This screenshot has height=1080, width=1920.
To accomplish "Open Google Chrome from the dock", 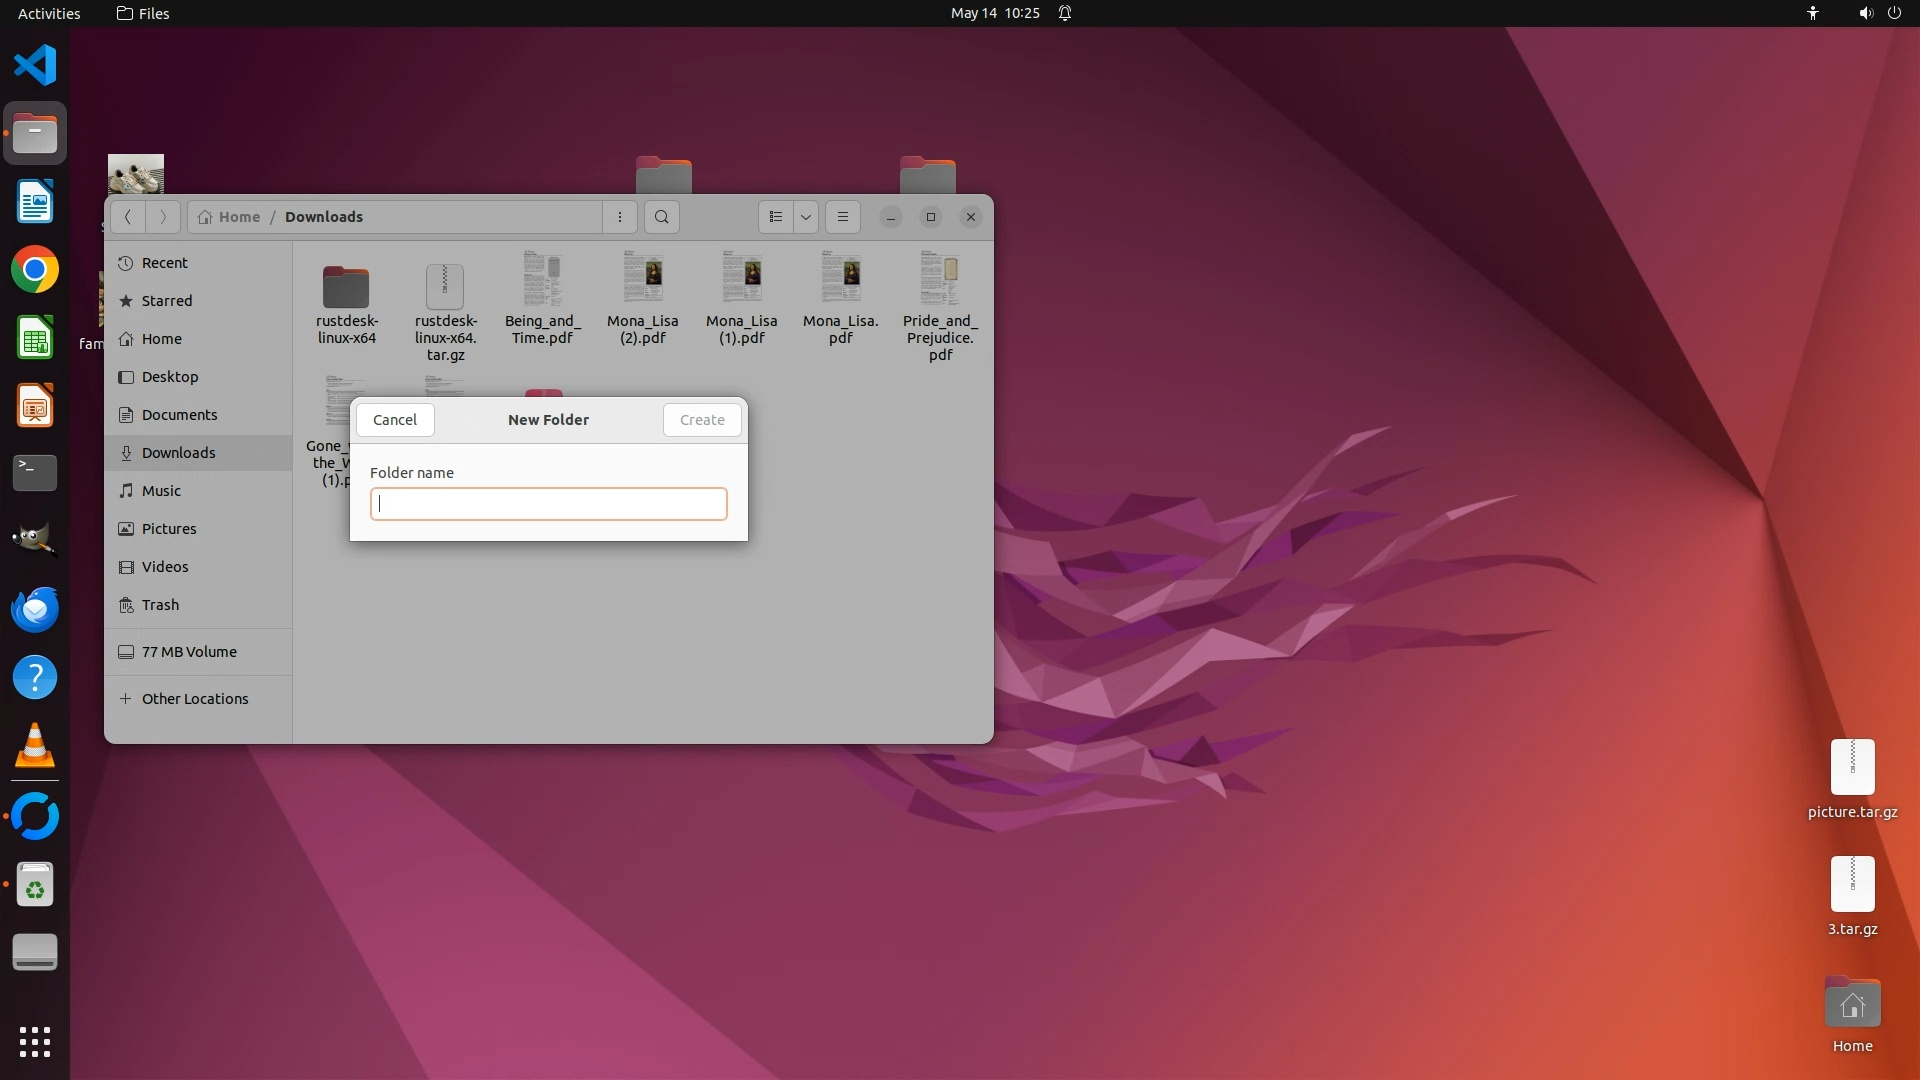I will [35, 270].
